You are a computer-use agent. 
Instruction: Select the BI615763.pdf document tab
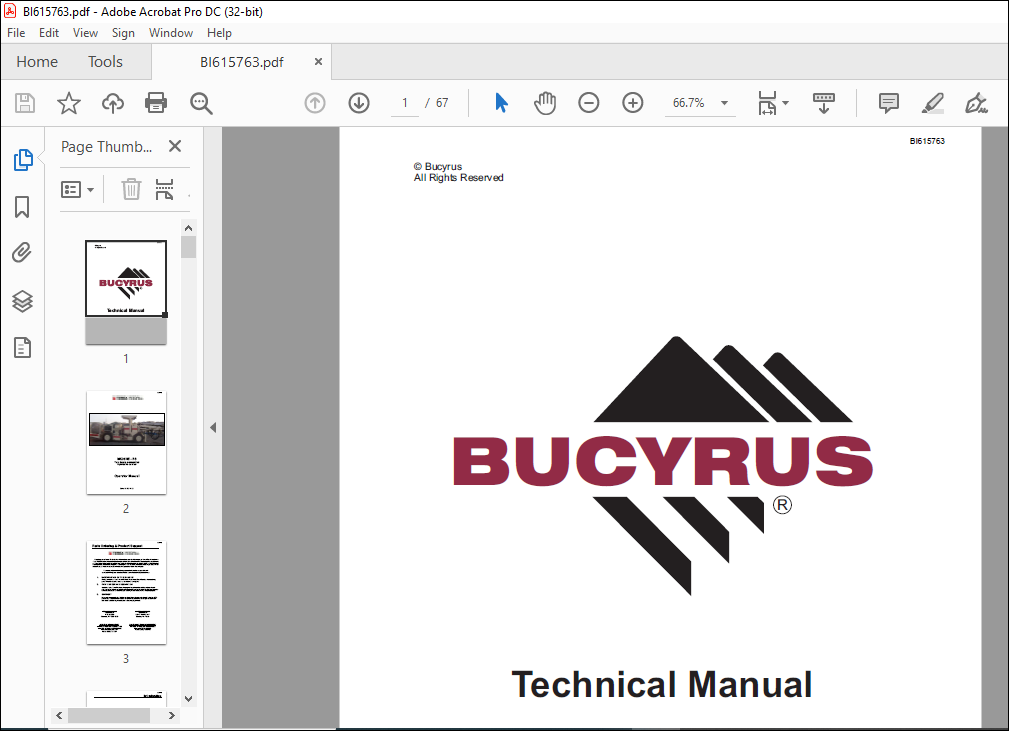point(241,62)
